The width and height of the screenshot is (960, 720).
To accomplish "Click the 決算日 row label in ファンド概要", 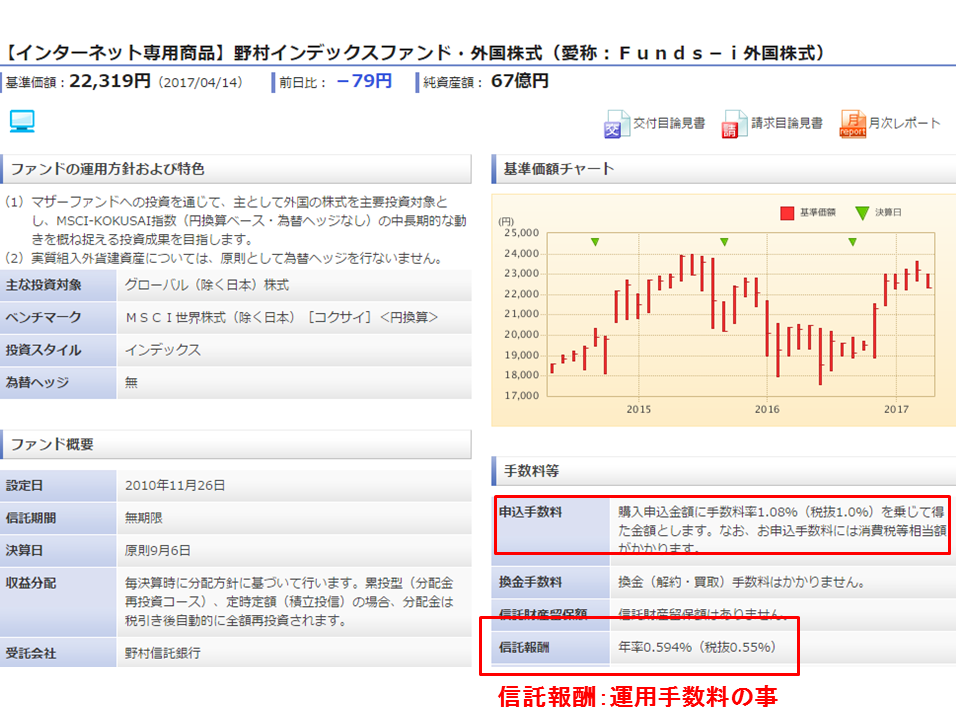I will (x=24, y=550).
